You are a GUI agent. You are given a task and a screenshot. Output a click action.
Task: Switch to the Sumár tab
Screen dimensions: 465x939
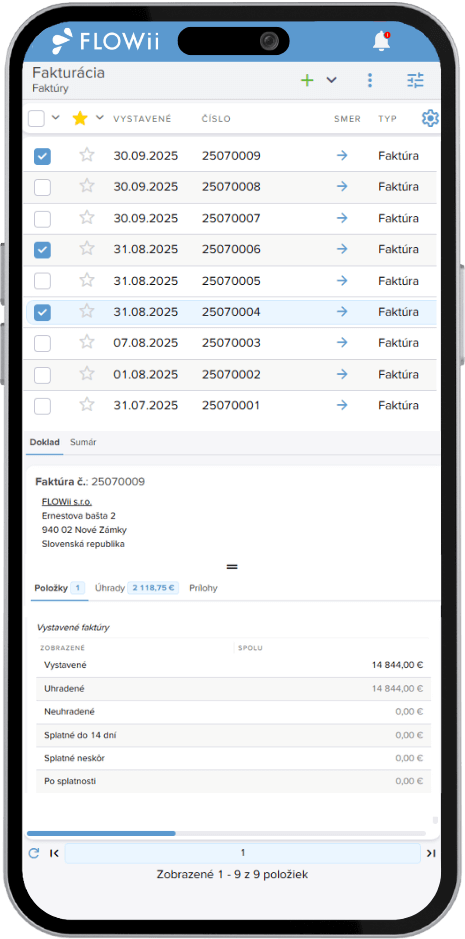[x=83, y=443]
